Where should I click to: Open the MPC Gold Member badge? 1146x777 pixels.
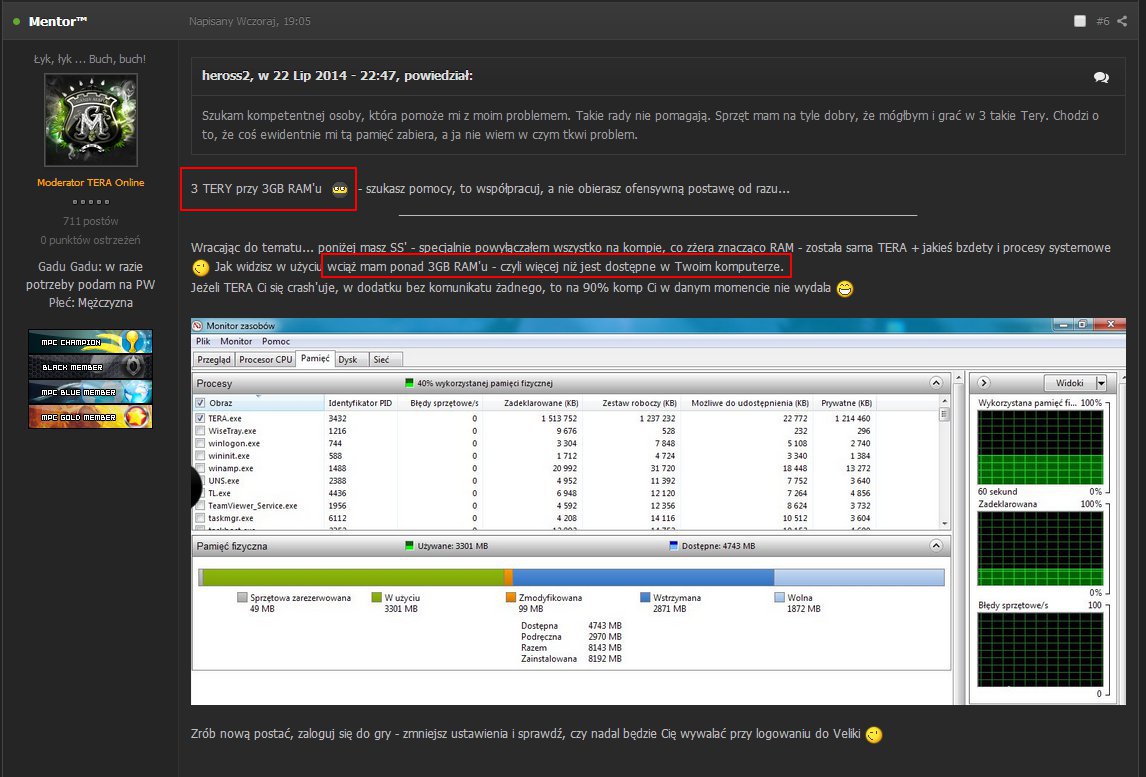point(90,417)
